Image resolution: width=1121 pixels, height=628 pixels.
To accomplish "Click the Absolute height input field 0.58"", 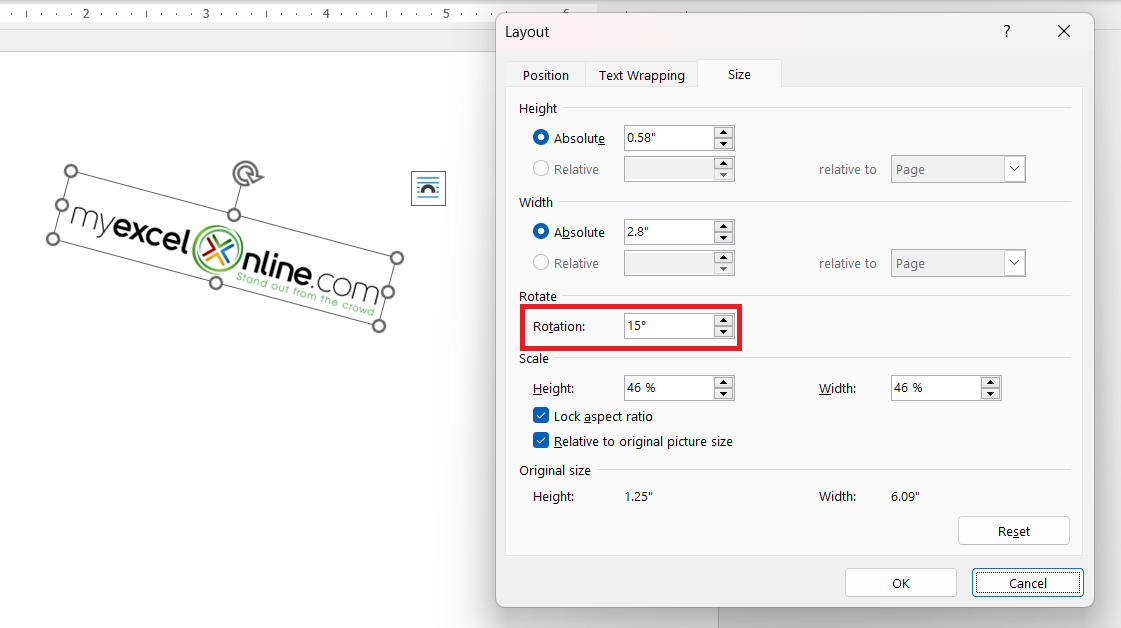I will coord(668,137).
